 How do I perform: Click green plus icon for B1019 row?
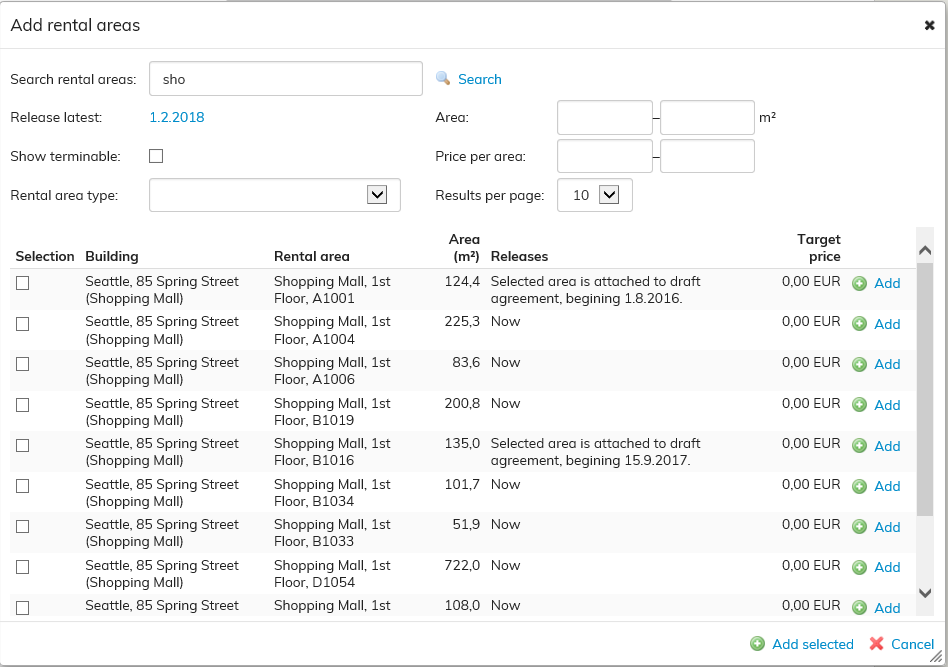click(859, 405)
